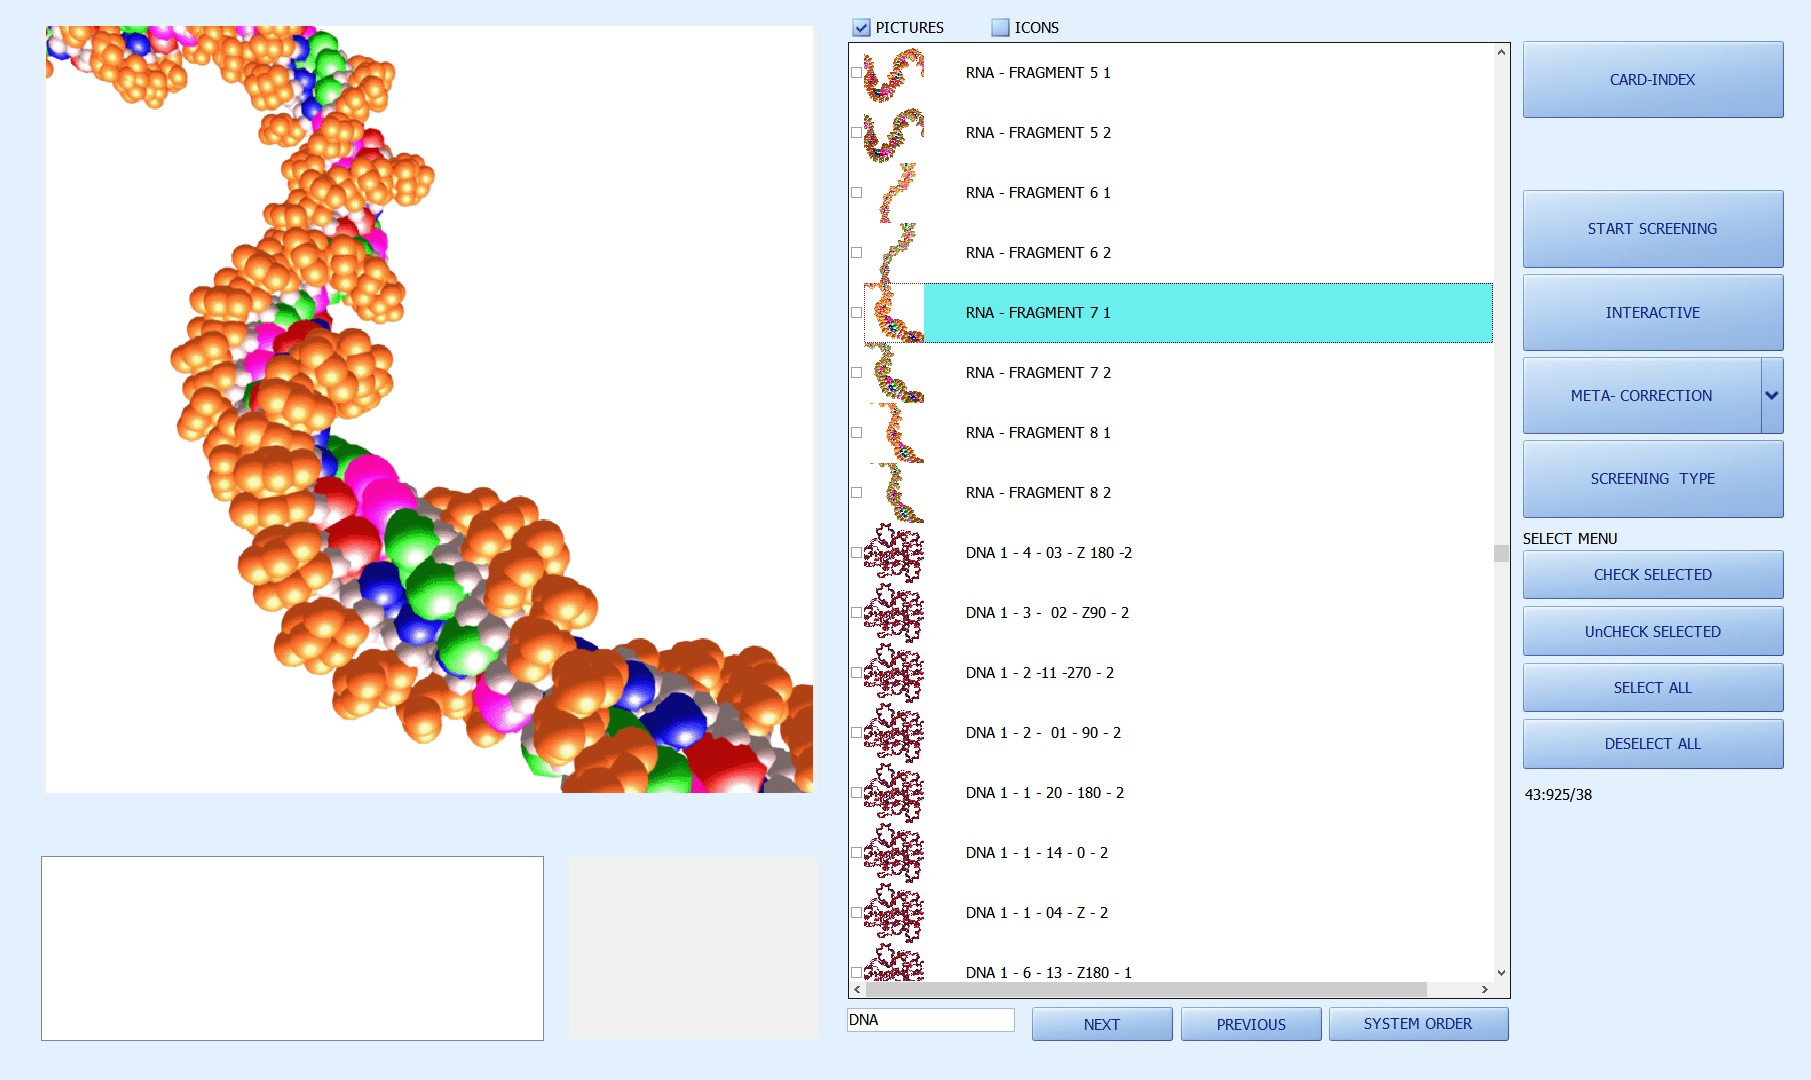Click UnCHECK SELECTED button
Image resolution: width=1811 pixels, height=1080 pixels.
click(x=1652, y=632)
